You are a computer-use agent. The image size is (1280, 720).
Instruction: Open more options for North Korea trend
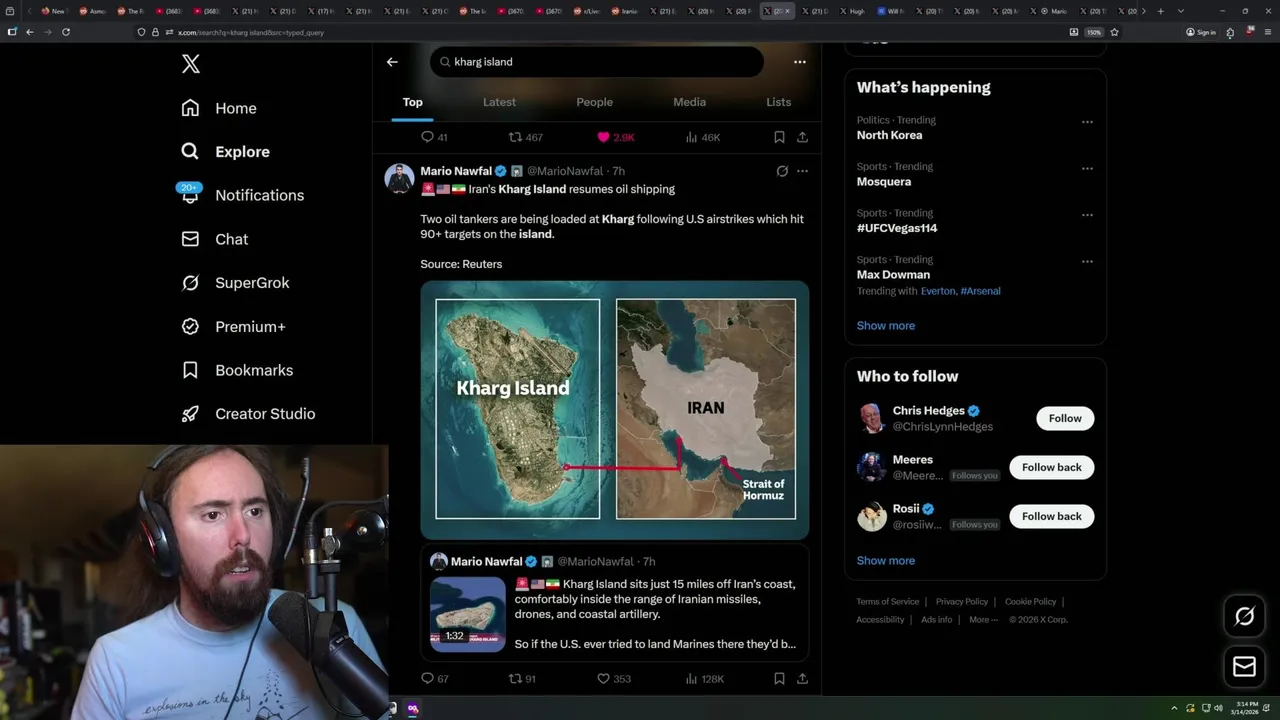1087,122
